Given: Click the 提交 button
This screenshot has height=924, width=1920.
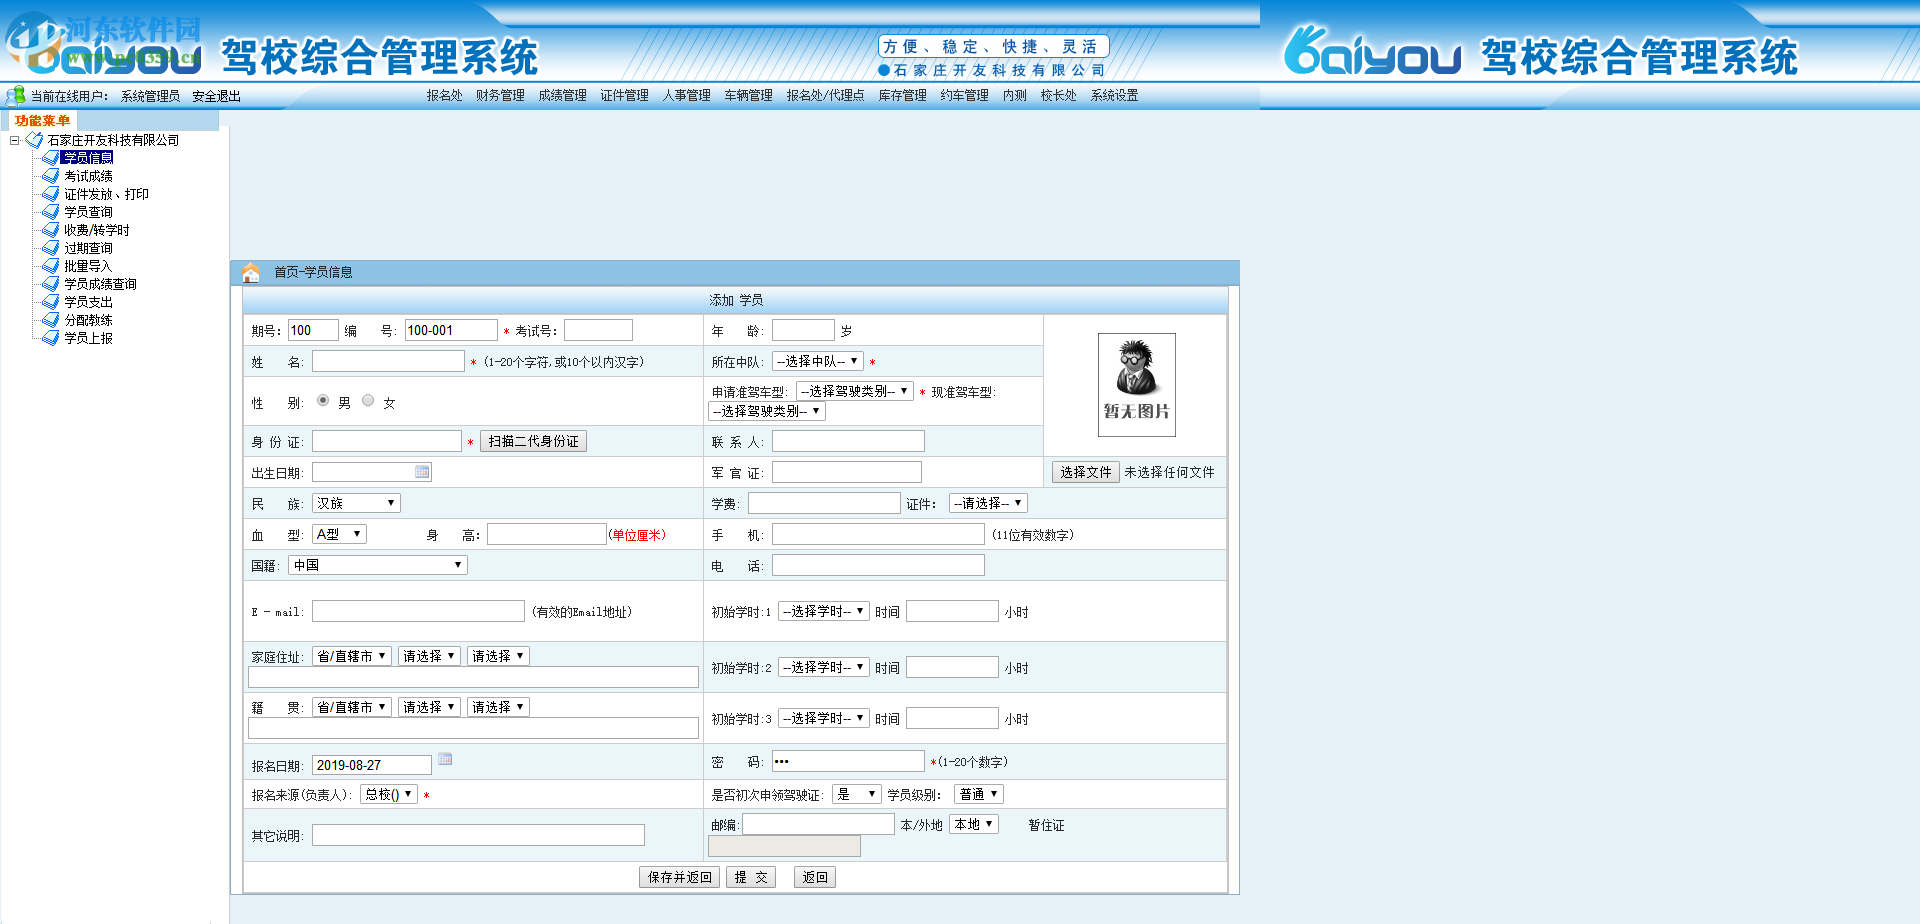Looking at the screenshot, I should click(x=751, y=877).
